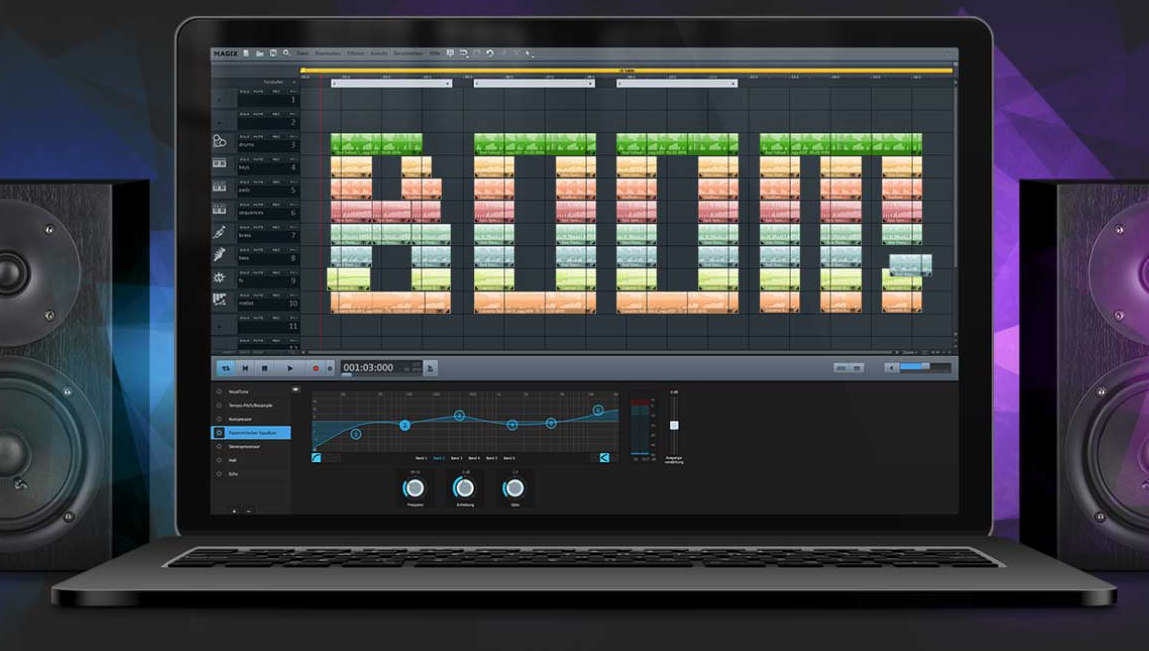The image size is (1149, 651).
Task: Start playback with the play button
Action: point(290,368)
